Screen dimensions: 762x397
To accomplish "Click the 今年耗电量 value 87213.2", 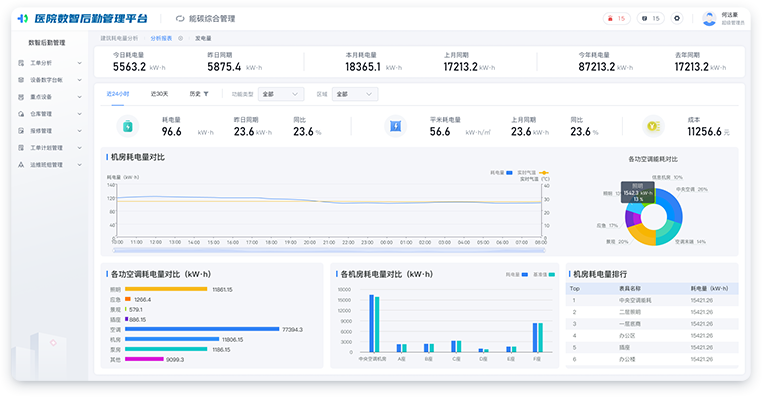I will [597, 67].
